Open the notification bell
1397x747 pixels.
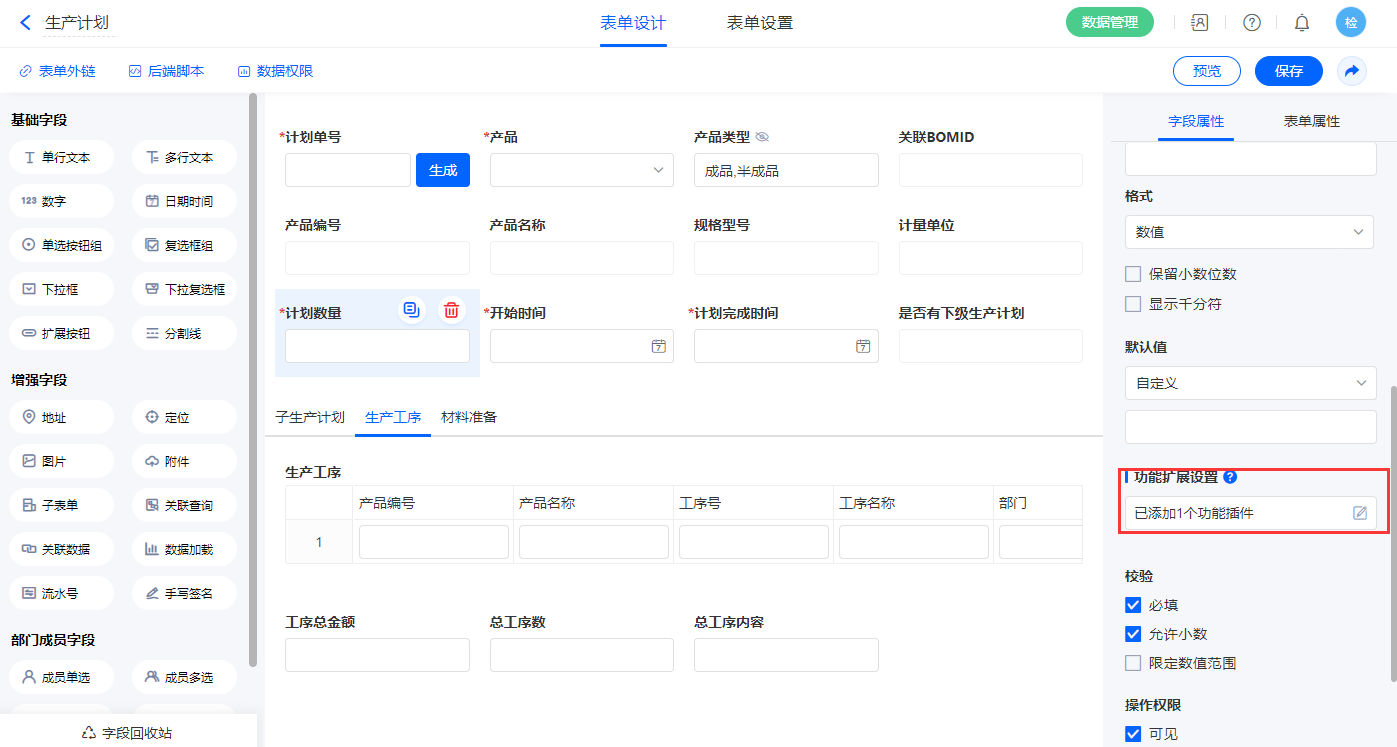1302,23
